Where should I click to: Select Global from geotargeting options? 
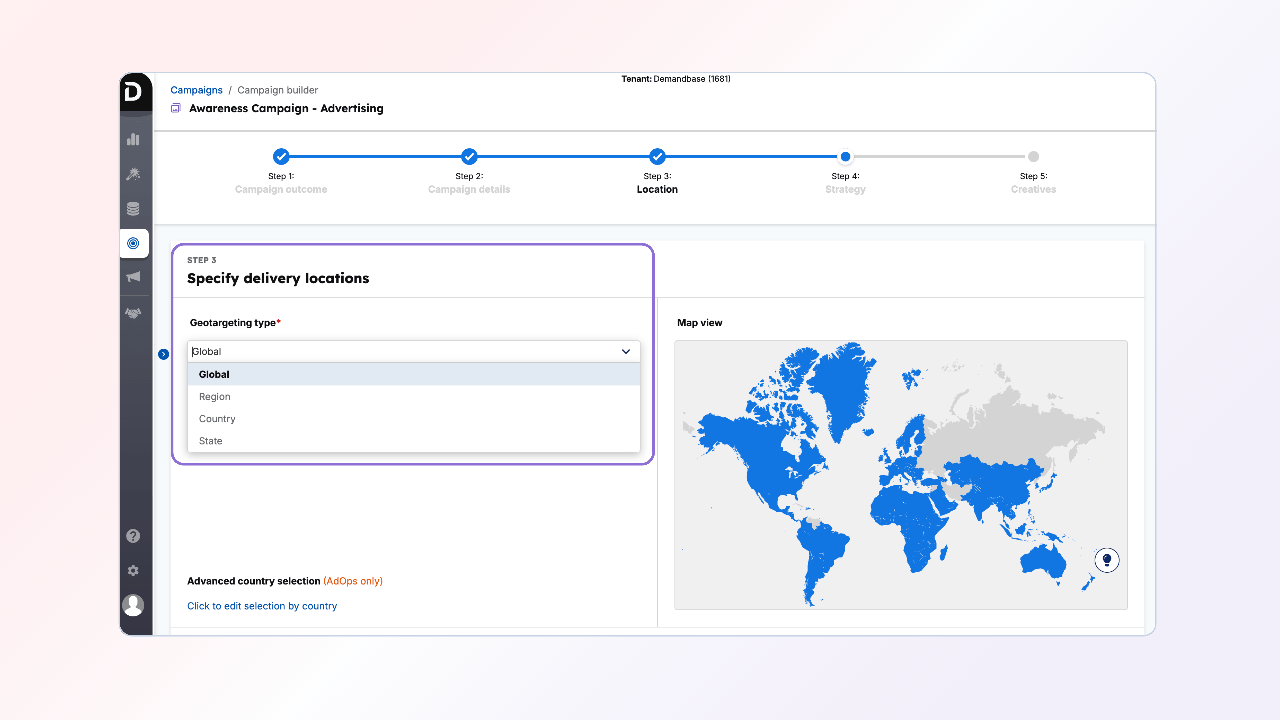(214, 375)
